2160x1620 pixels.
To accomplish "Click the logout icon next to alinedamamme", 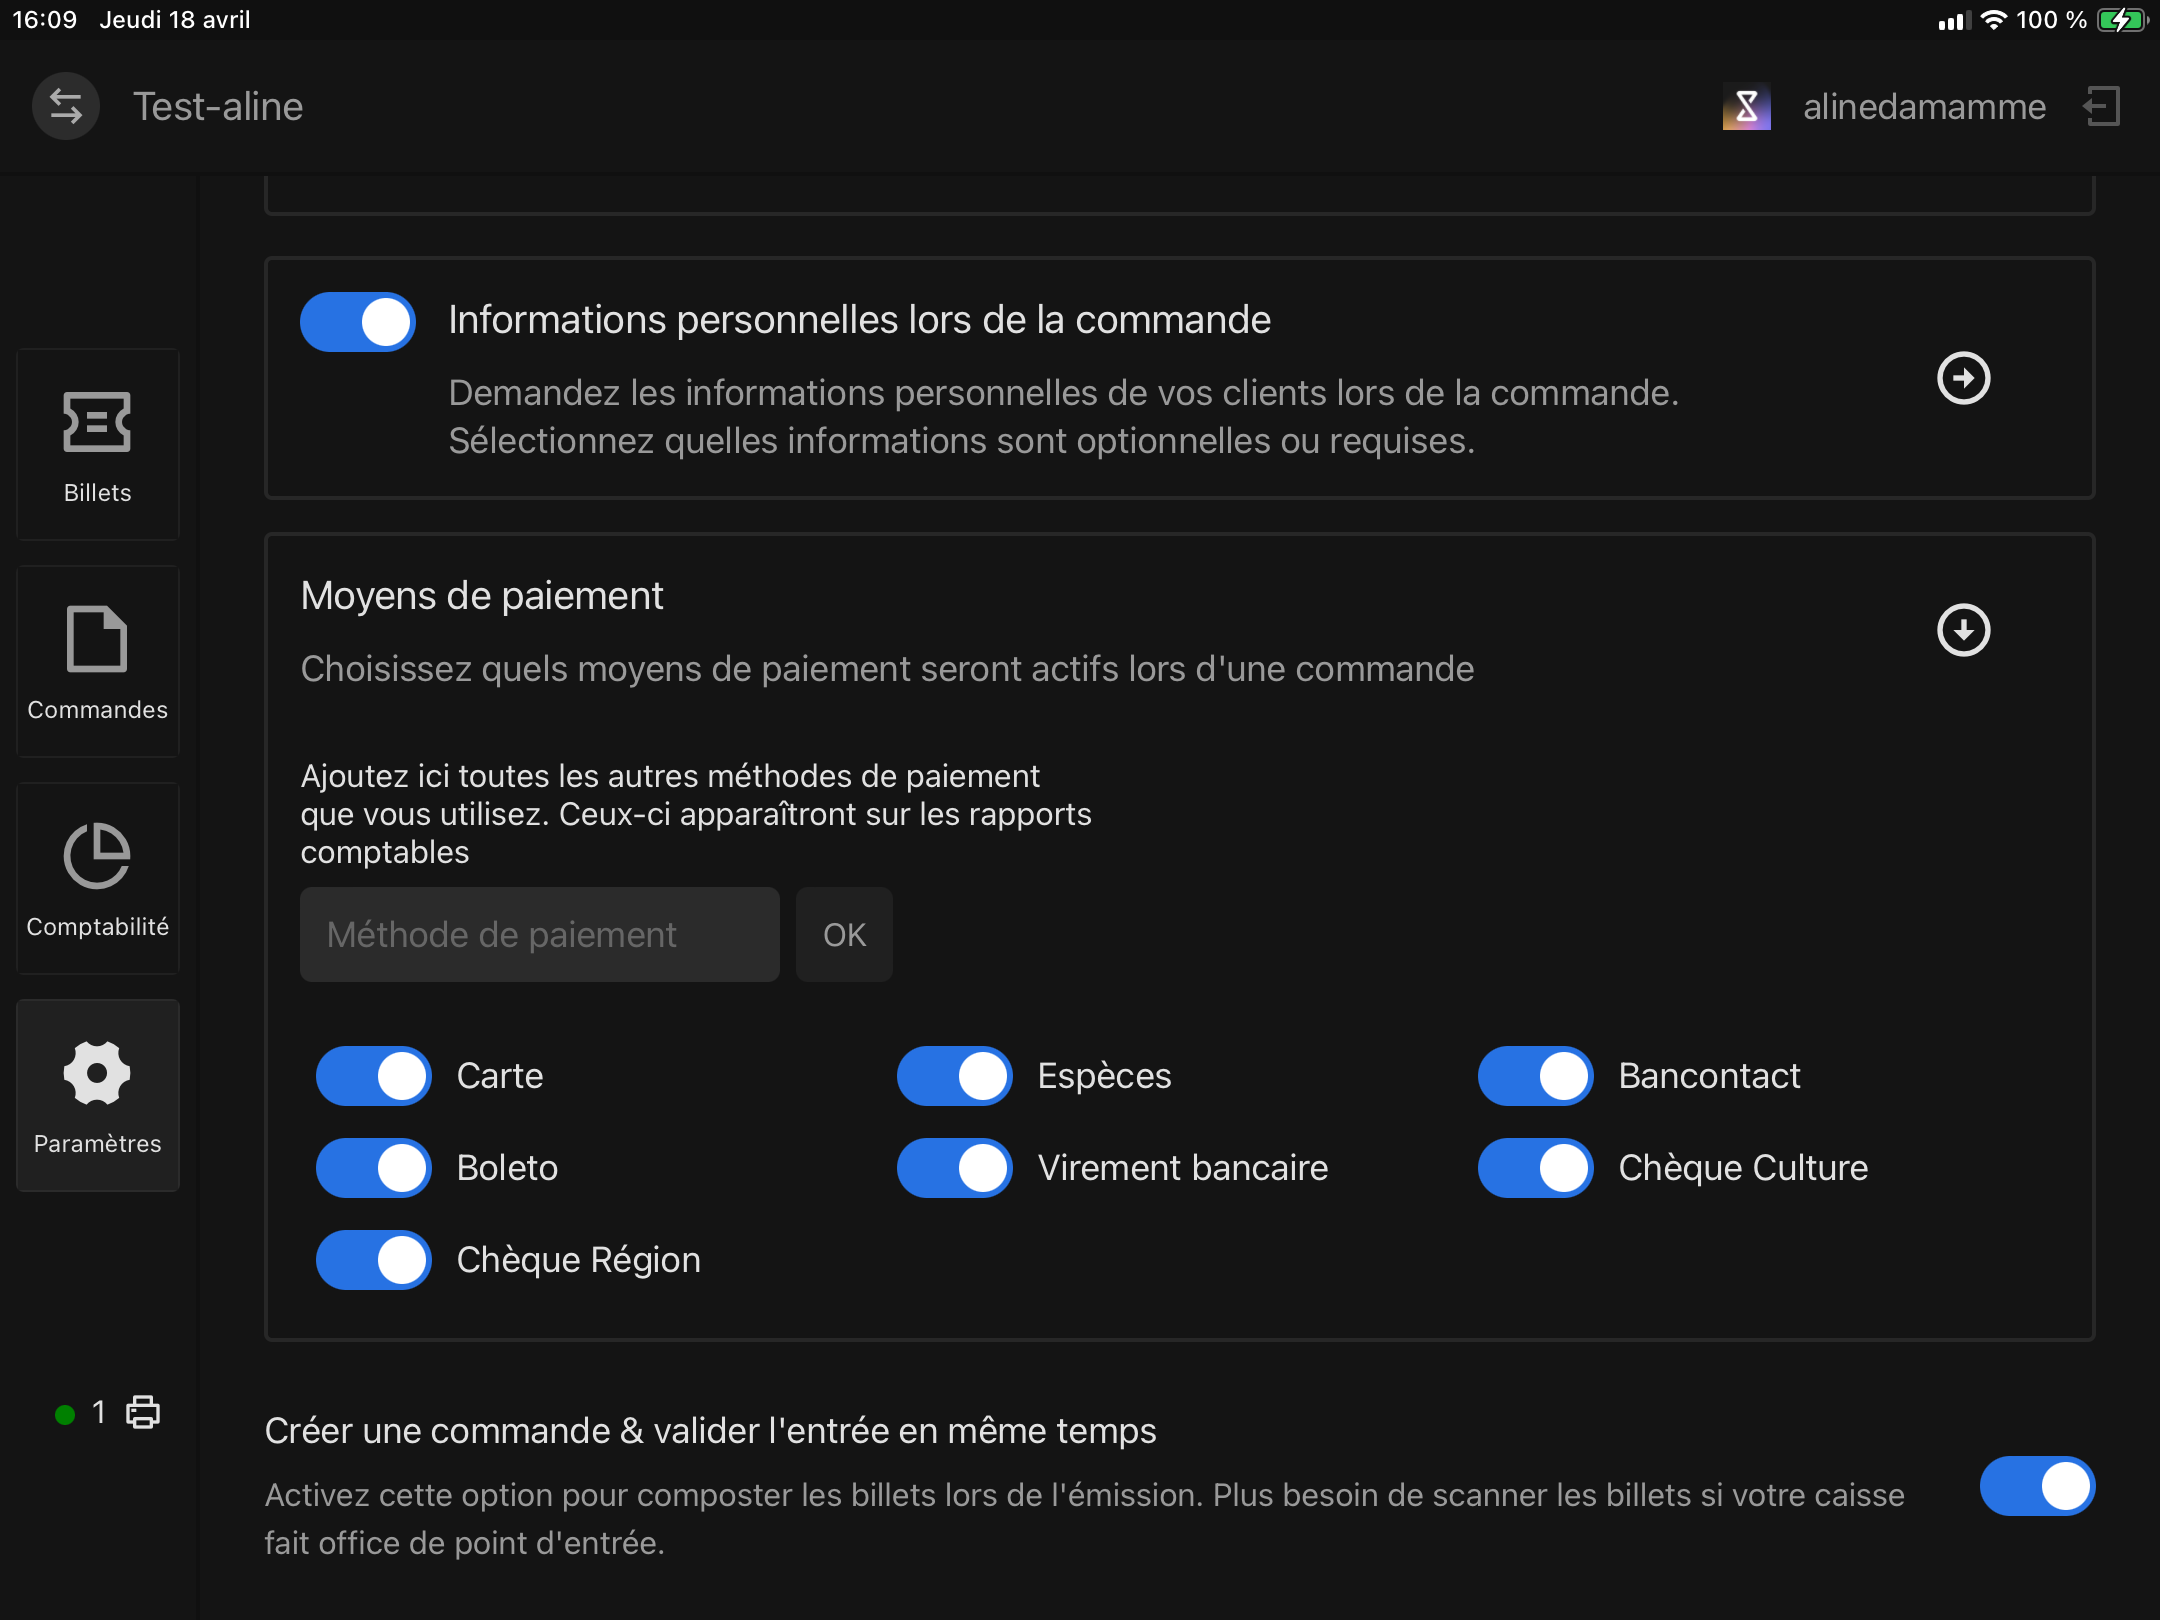I will pyautogui.click(x=2101, y=106).
